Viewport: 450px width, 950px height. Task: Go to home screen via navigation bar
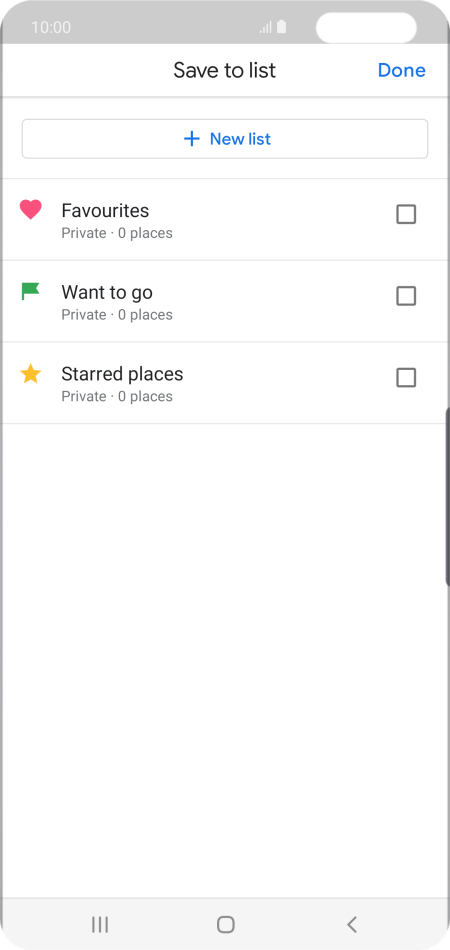click(x=225, y=924)
